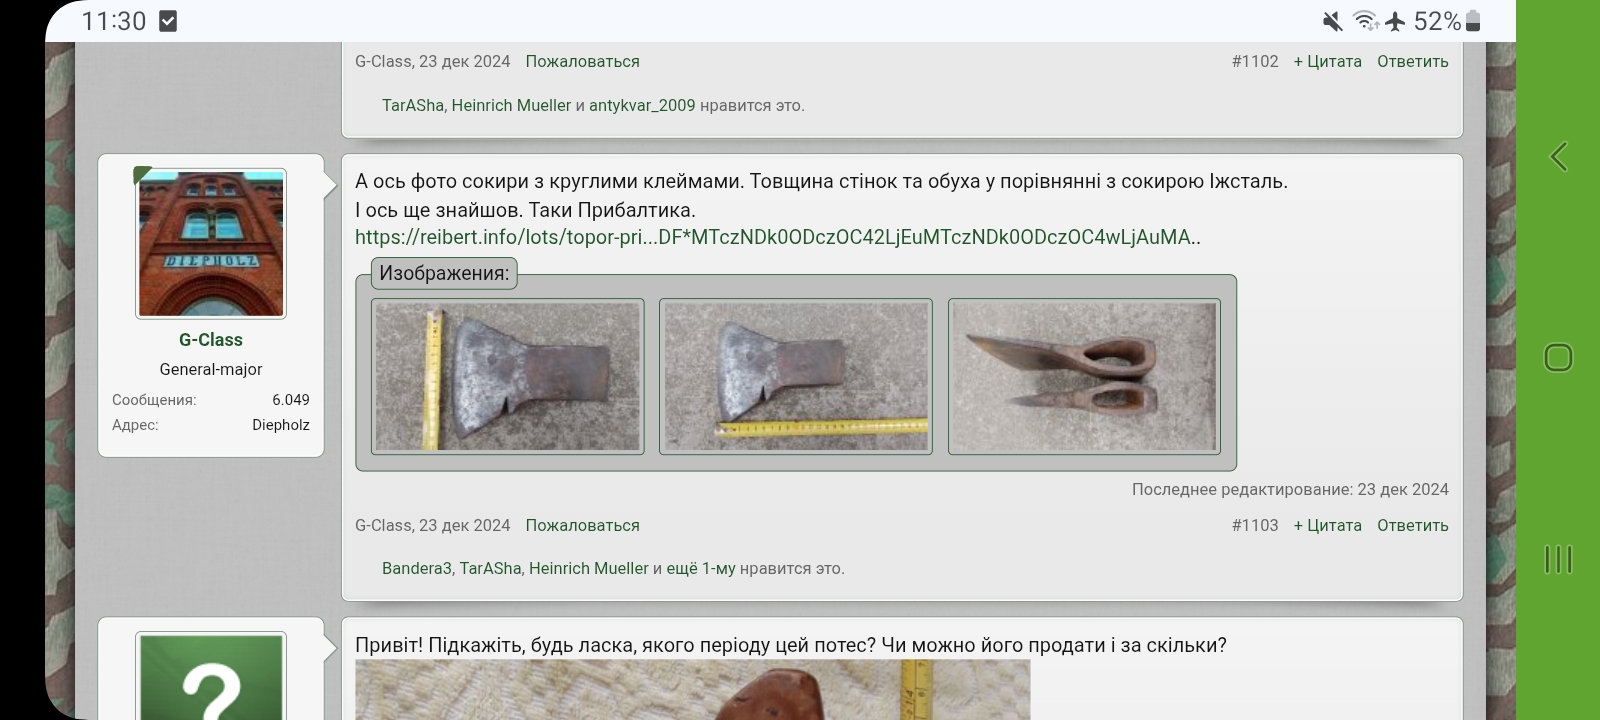Tap the muted sound status icon

coord(1332,21)
